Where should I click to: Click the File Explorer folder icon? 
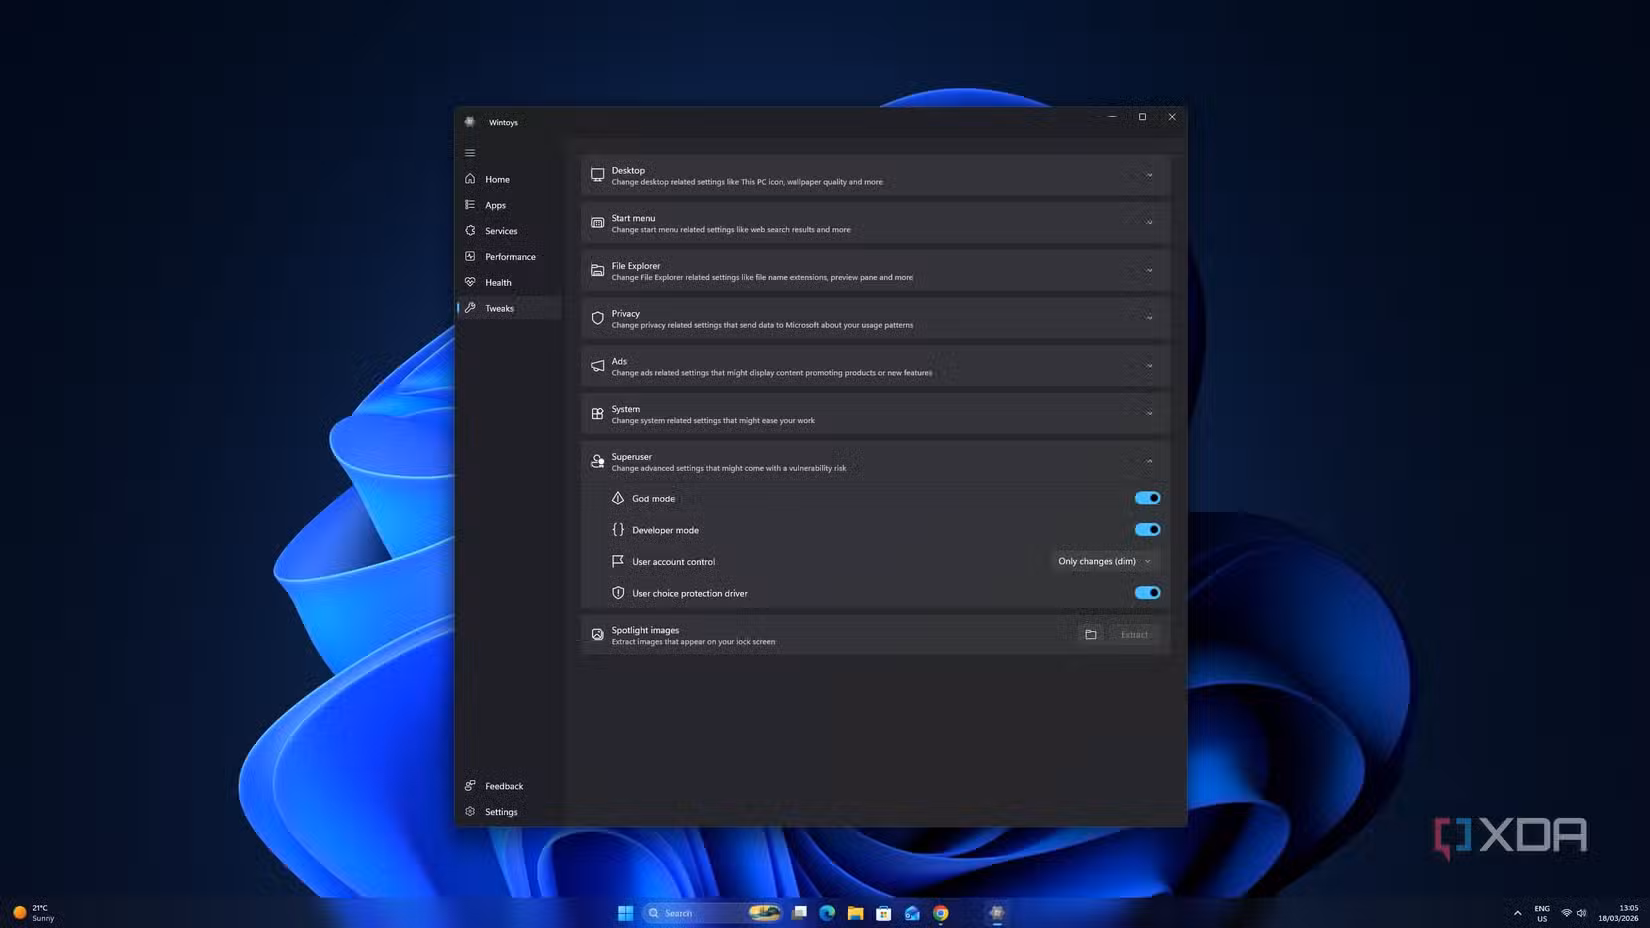[597, 271]
